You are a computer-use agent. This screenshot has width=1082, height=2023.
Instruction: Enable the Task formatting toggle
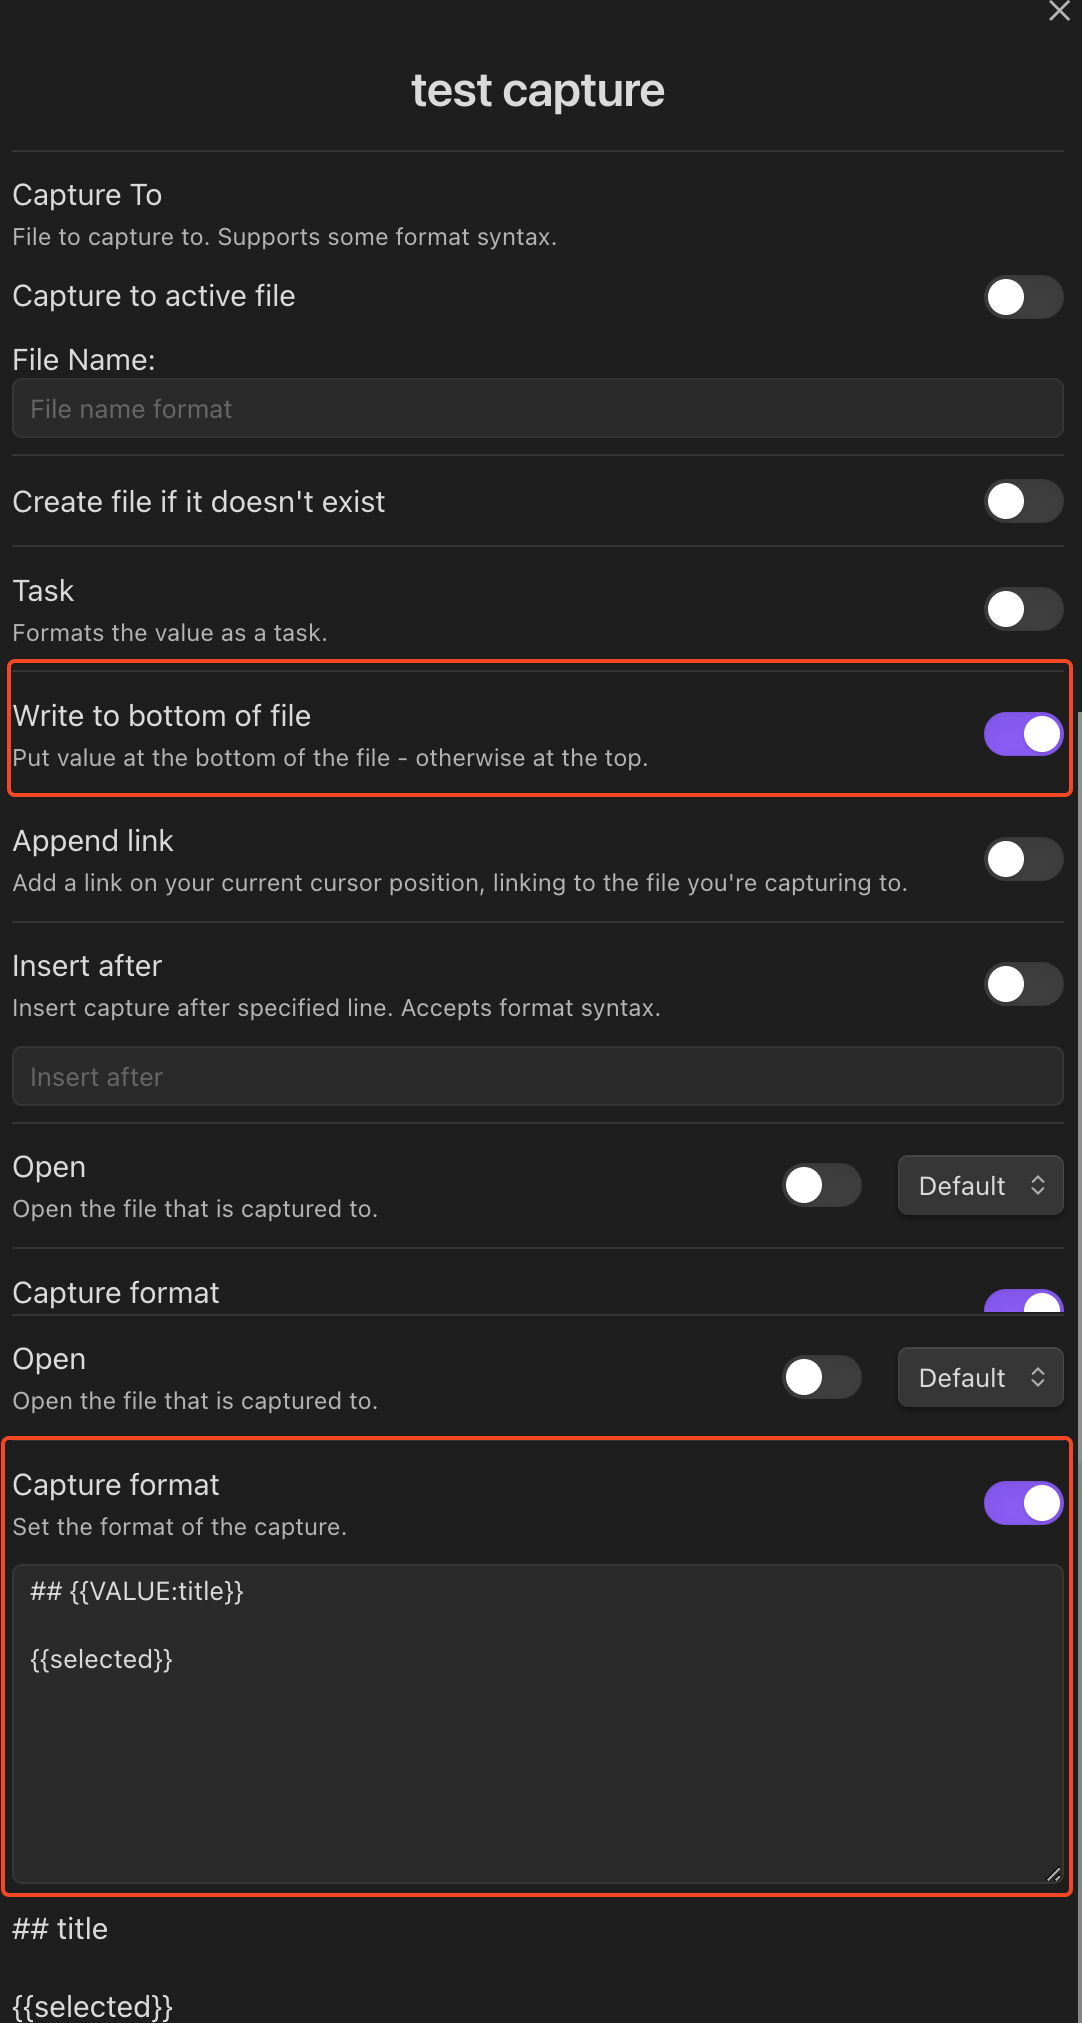pyautogui.click(x=1023, y=609)
